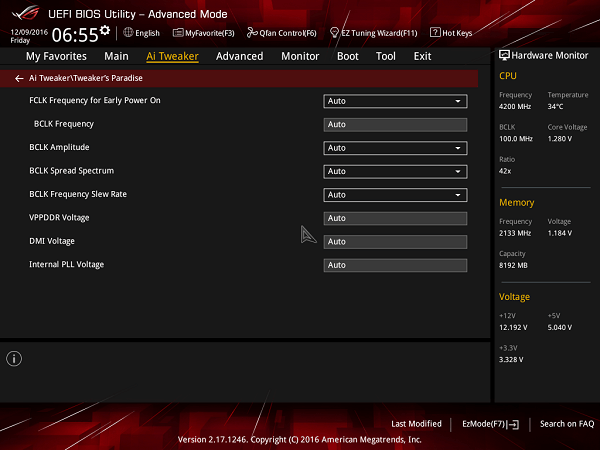Click the 3.328 V reading

(x=511, y=360)
